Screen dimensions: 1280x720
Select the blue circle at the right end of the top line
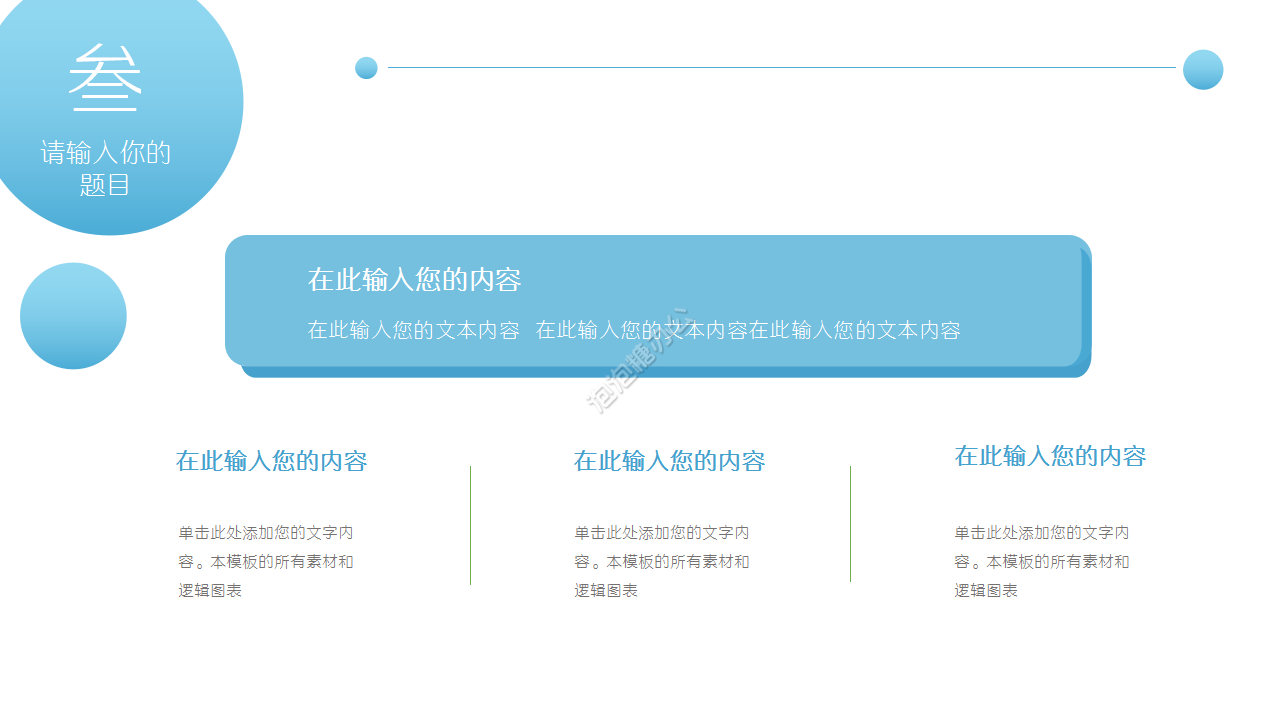click(1203, 69)
